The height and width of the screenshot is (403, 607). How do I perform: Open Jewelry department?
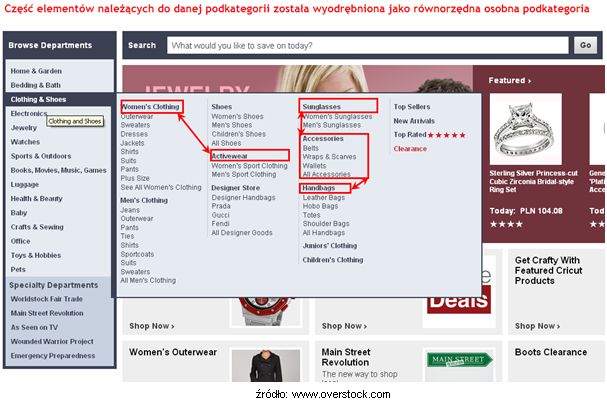(x=24, y=128)
